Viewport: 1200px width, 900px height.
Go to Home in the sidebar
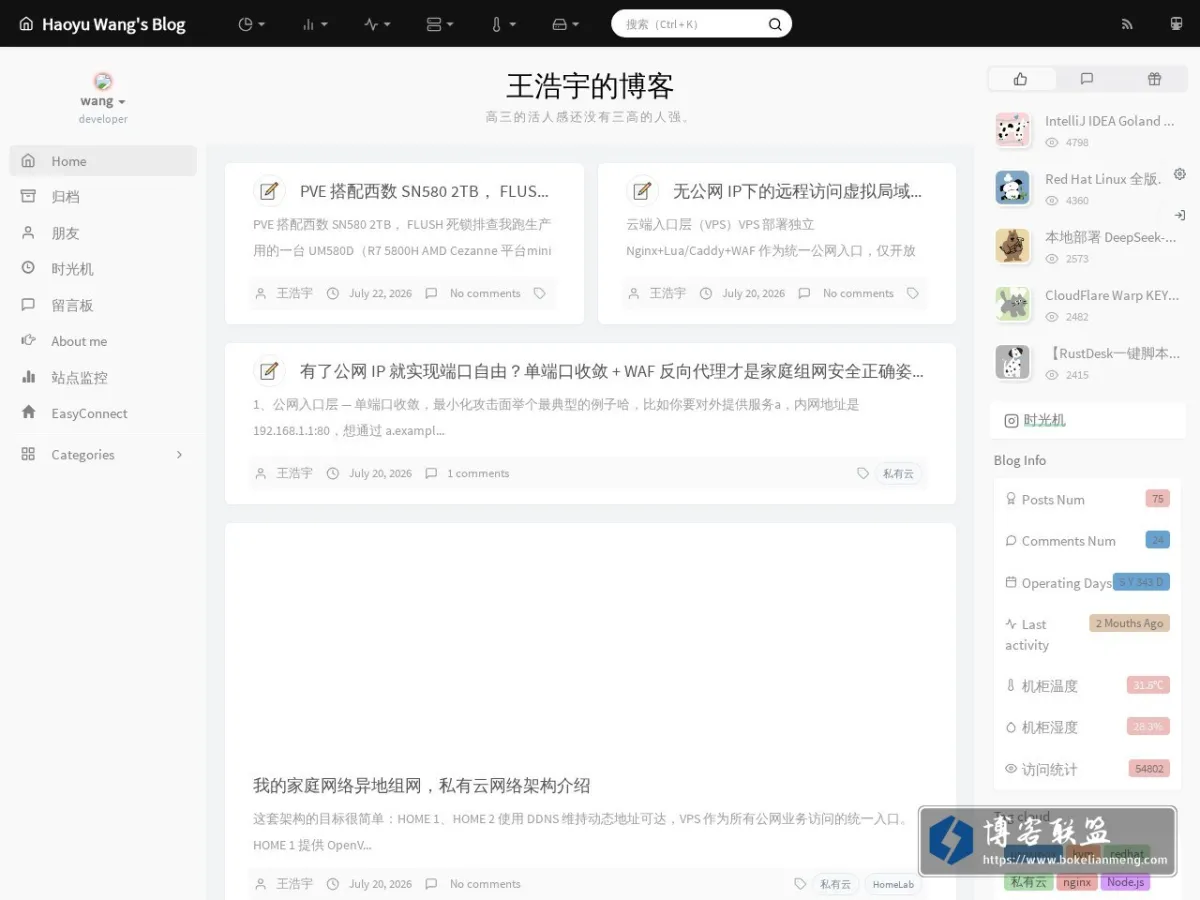click(103, 161)
